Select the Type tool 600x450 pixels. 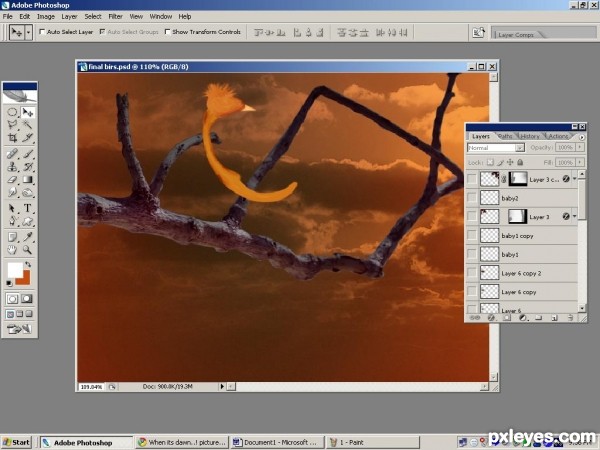[28, 209]
